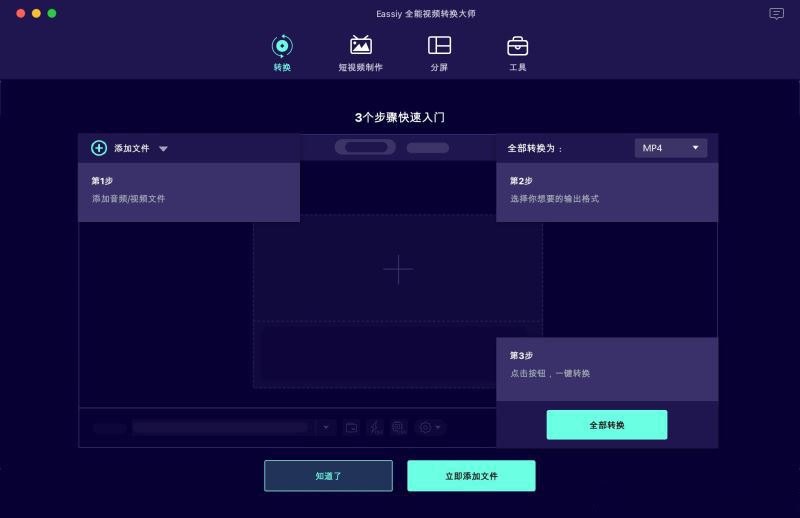The height and width of the screenshot is (518, 800).
Task: Click the feedback message icon
Action: (776, 14)
